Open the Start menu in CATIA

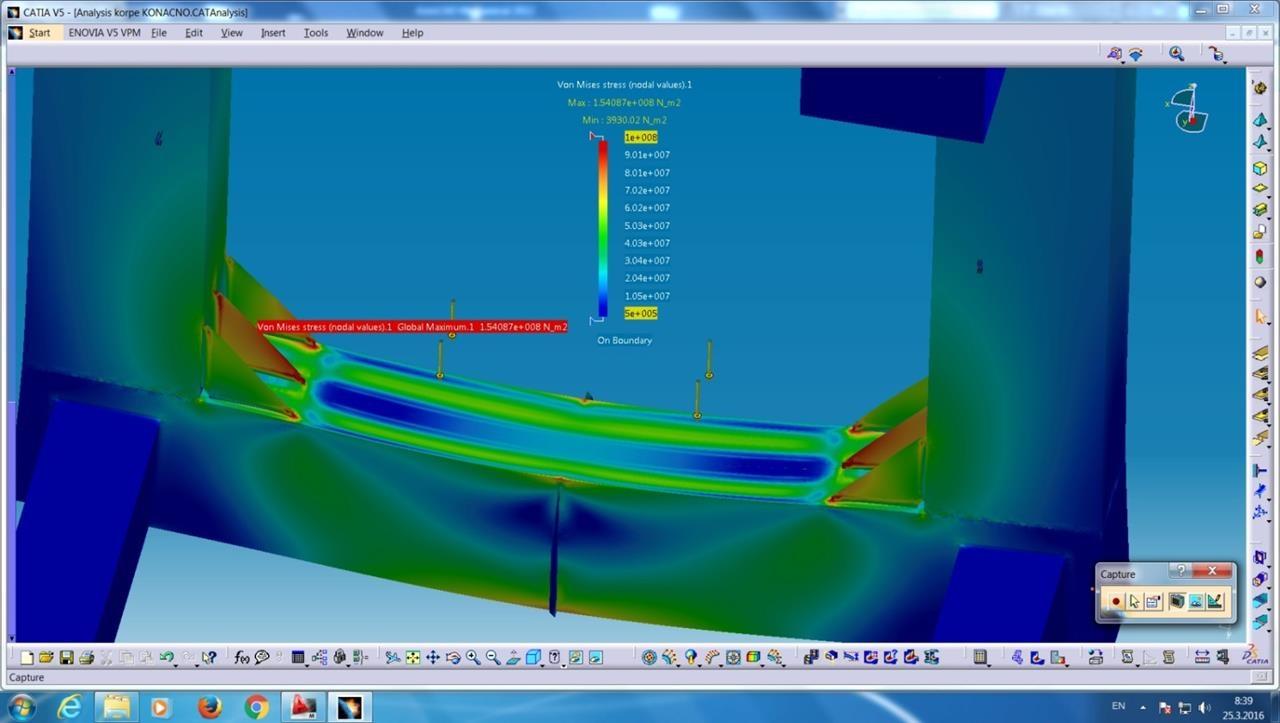pos(39,33)
